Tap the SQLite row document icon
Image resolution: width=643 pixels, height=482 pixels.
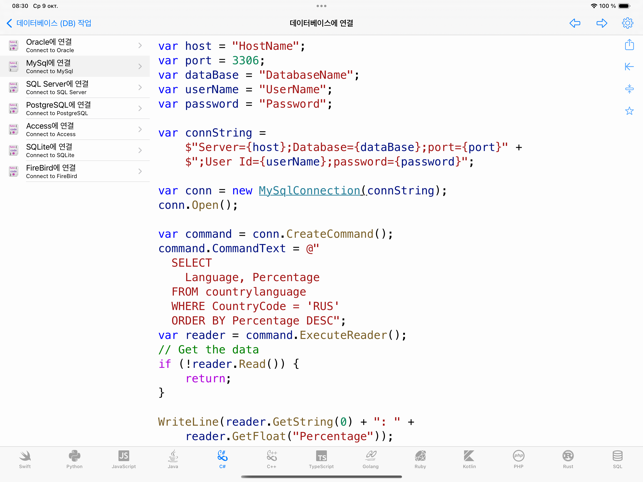pos(14,150)
